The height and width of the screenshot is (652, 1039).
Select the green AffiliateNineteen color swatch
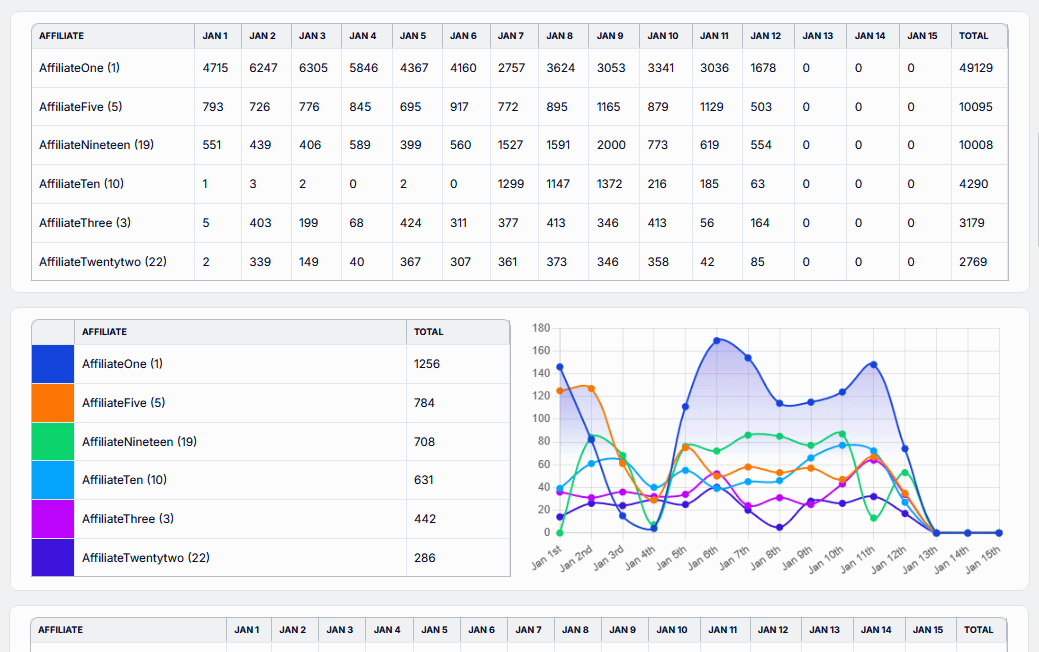click(53, 441)
